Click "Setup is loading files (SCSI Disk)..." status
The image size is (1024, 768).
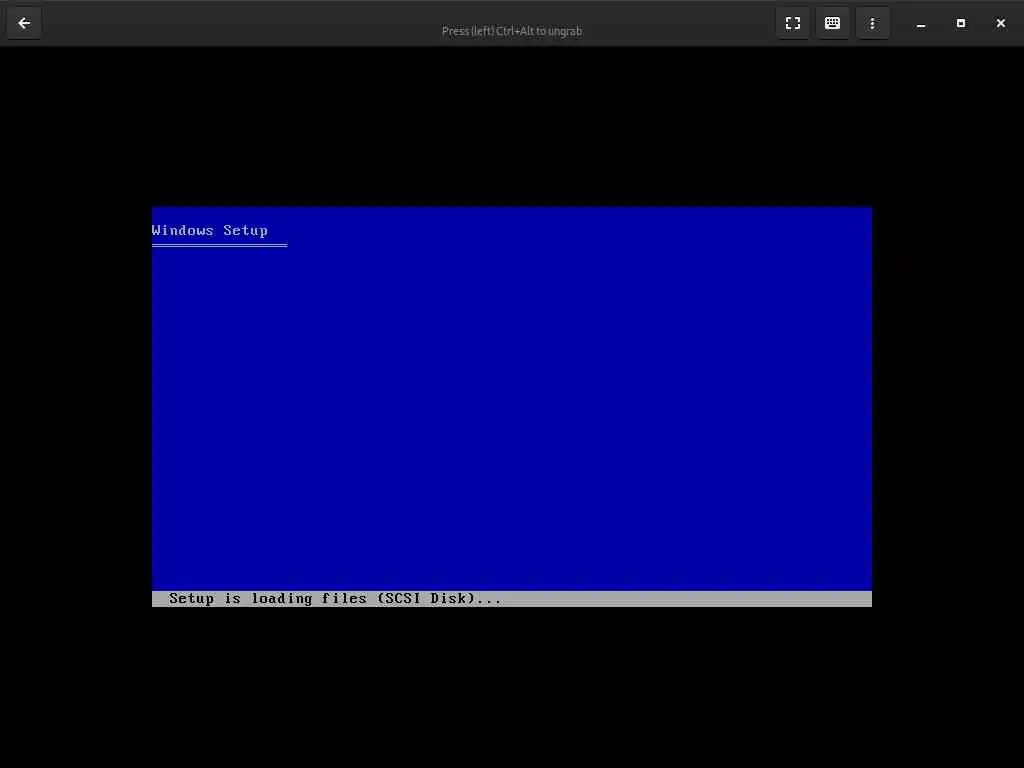335,598
